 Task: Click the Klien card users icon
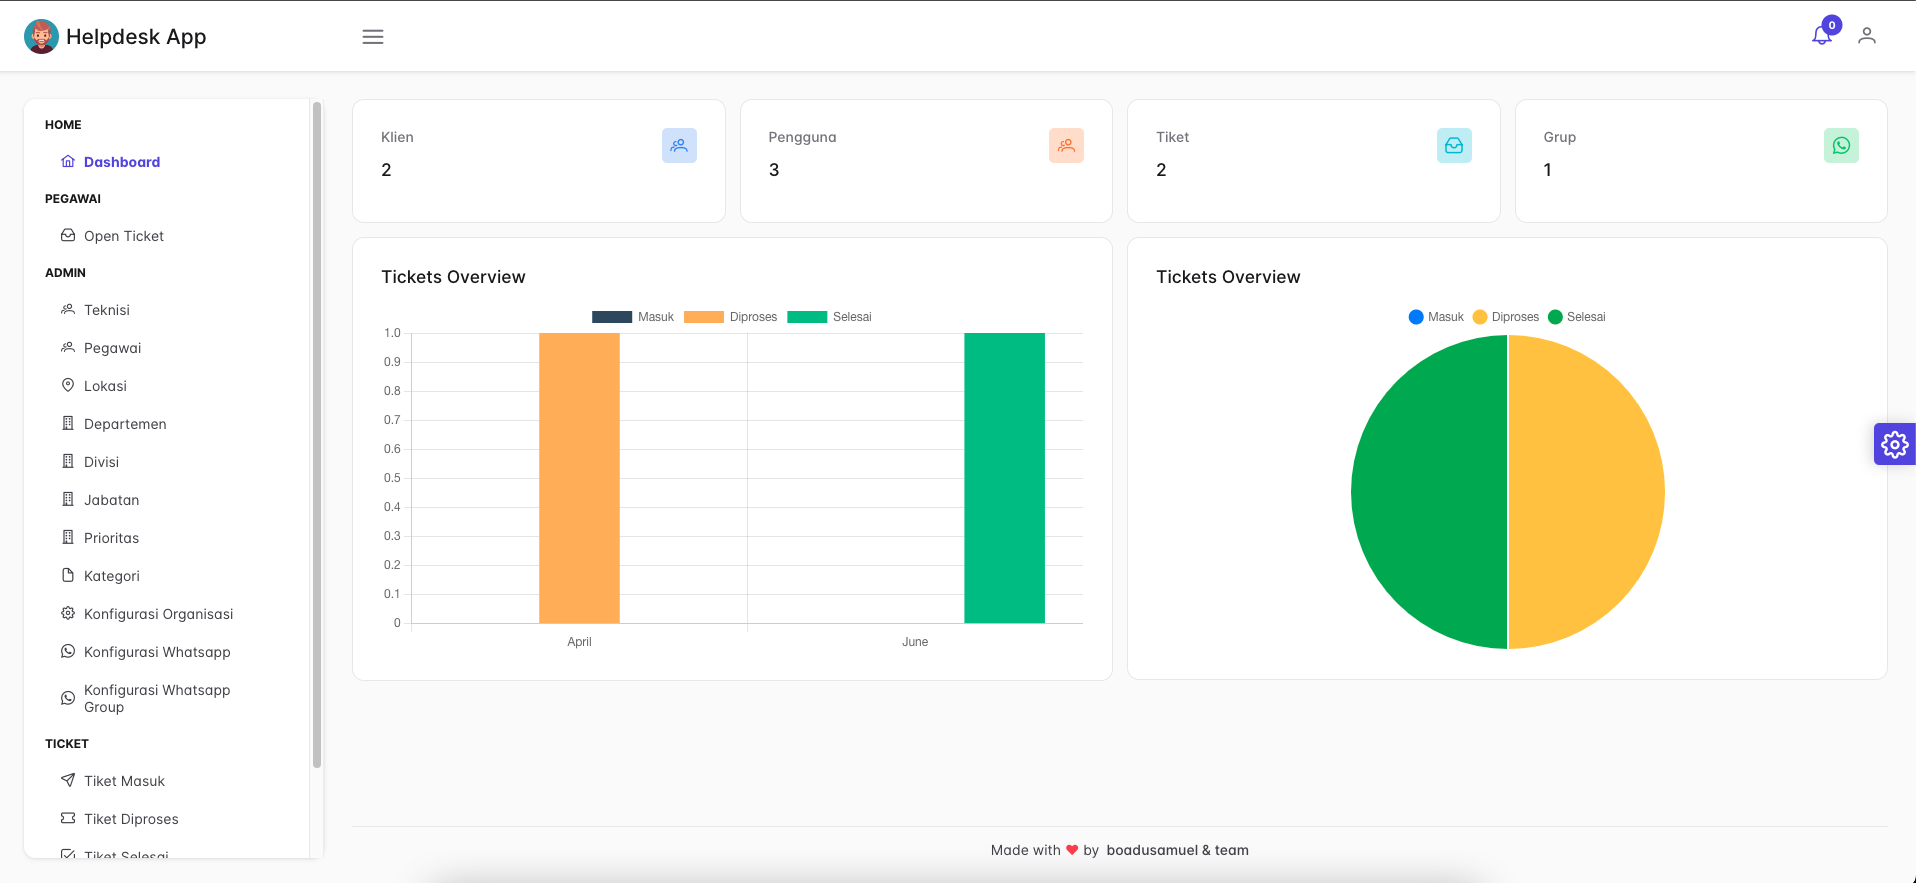pyautogui.click(x=679, y=146)
